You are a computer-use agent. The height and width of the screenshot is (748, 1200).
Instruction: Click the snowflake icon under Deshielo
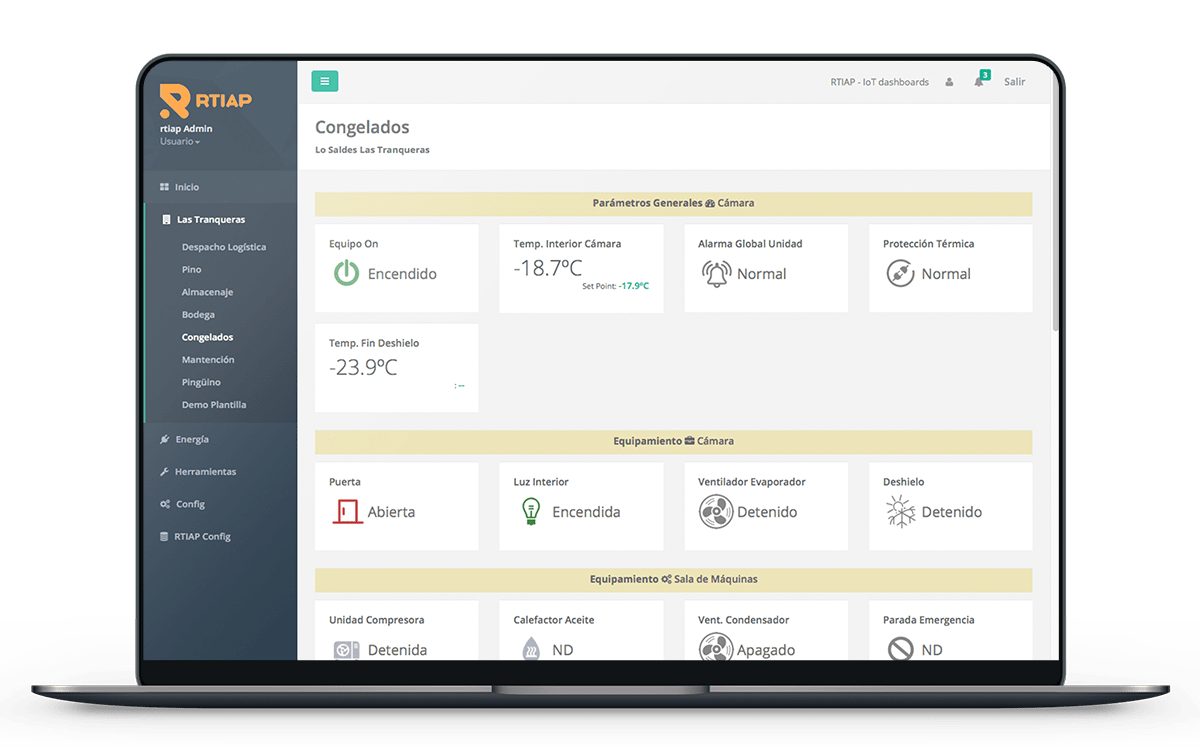pos(900,511)
